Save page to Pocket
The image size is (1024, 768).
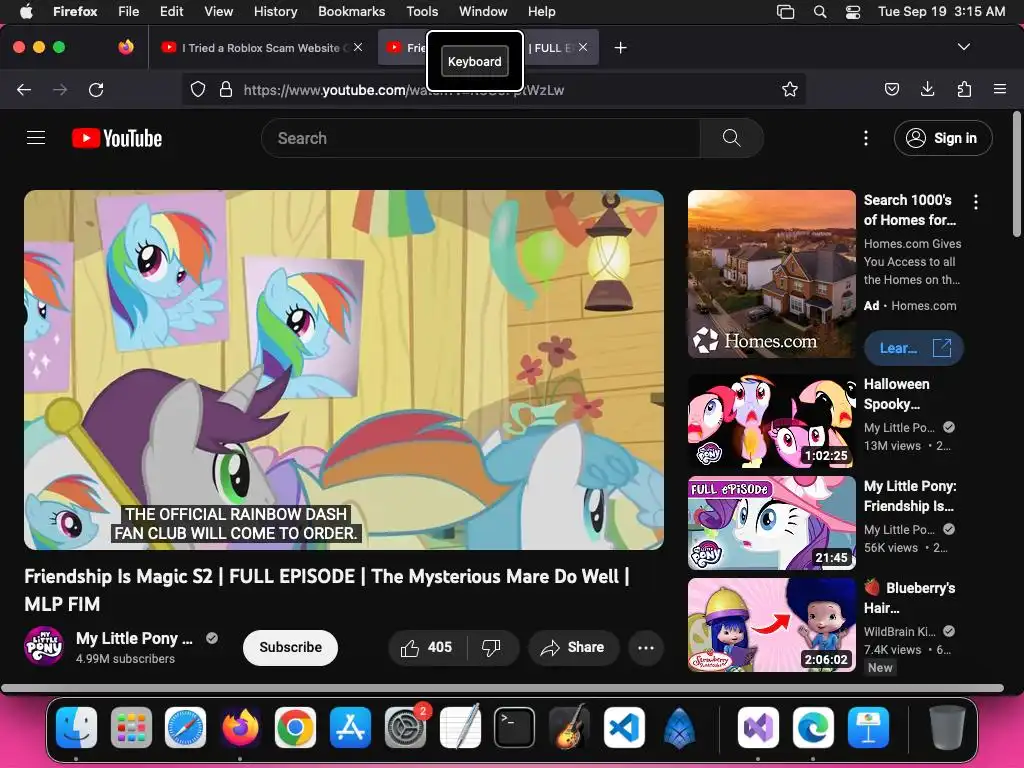pyautogui.click(x=891, y=89)
